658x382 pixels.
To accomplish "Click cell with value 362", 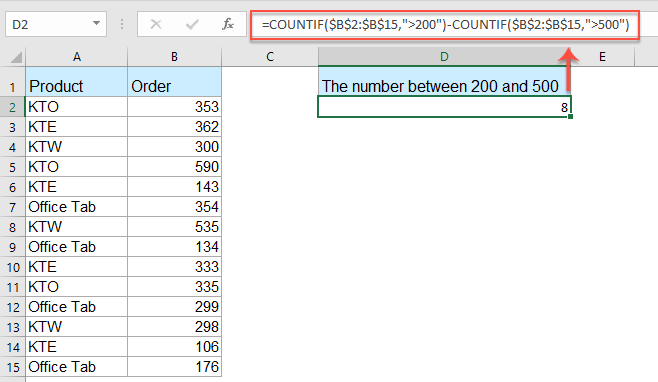I will pyautogui.click(x=174, y=127).
